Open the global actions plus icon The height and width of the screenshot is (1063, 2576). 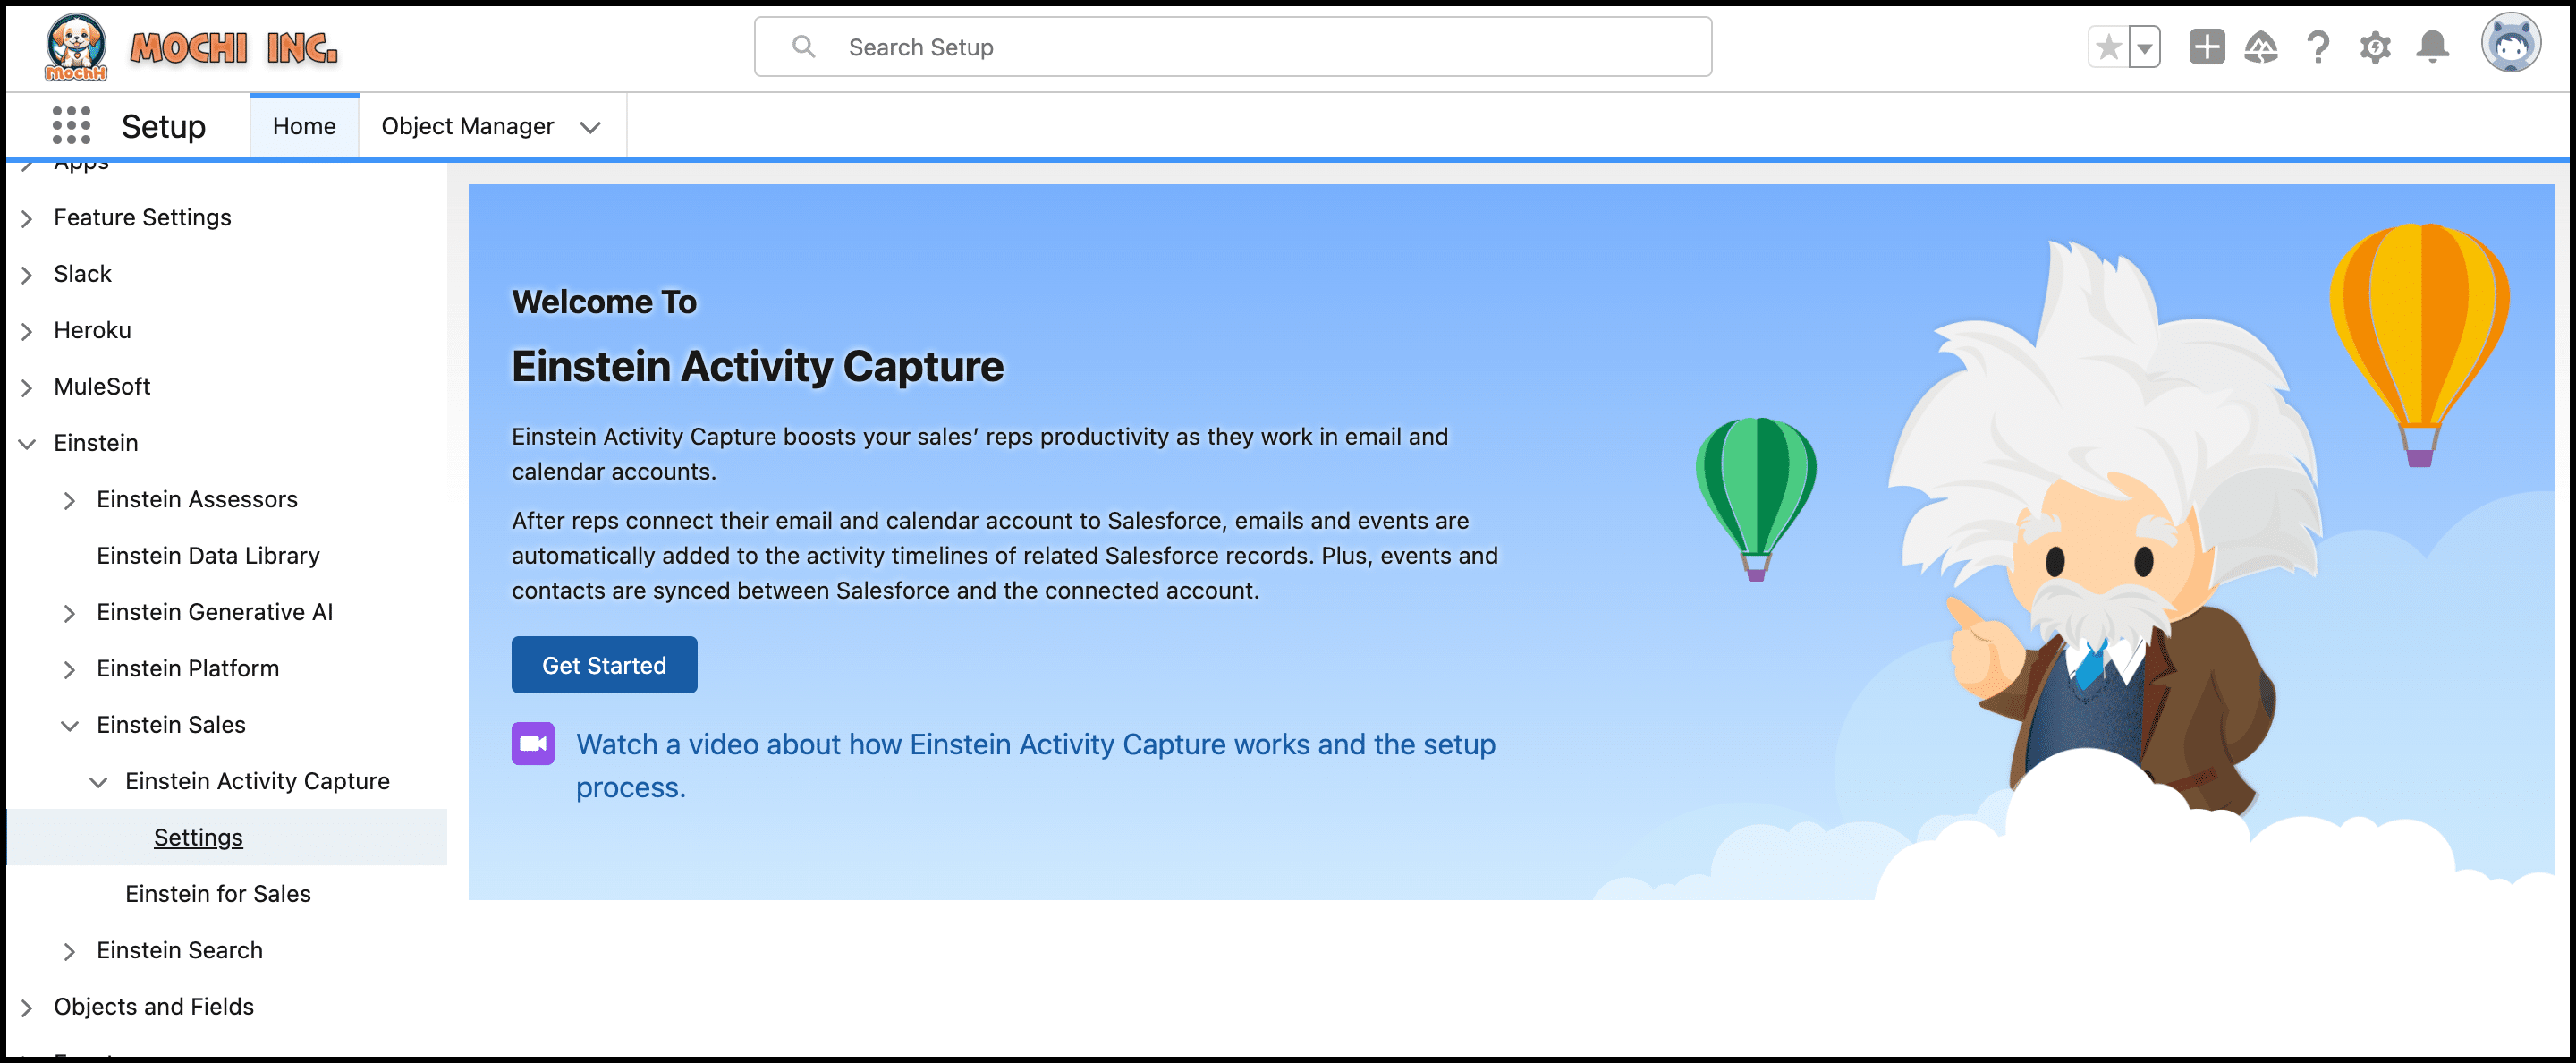tap(2206, 47)
